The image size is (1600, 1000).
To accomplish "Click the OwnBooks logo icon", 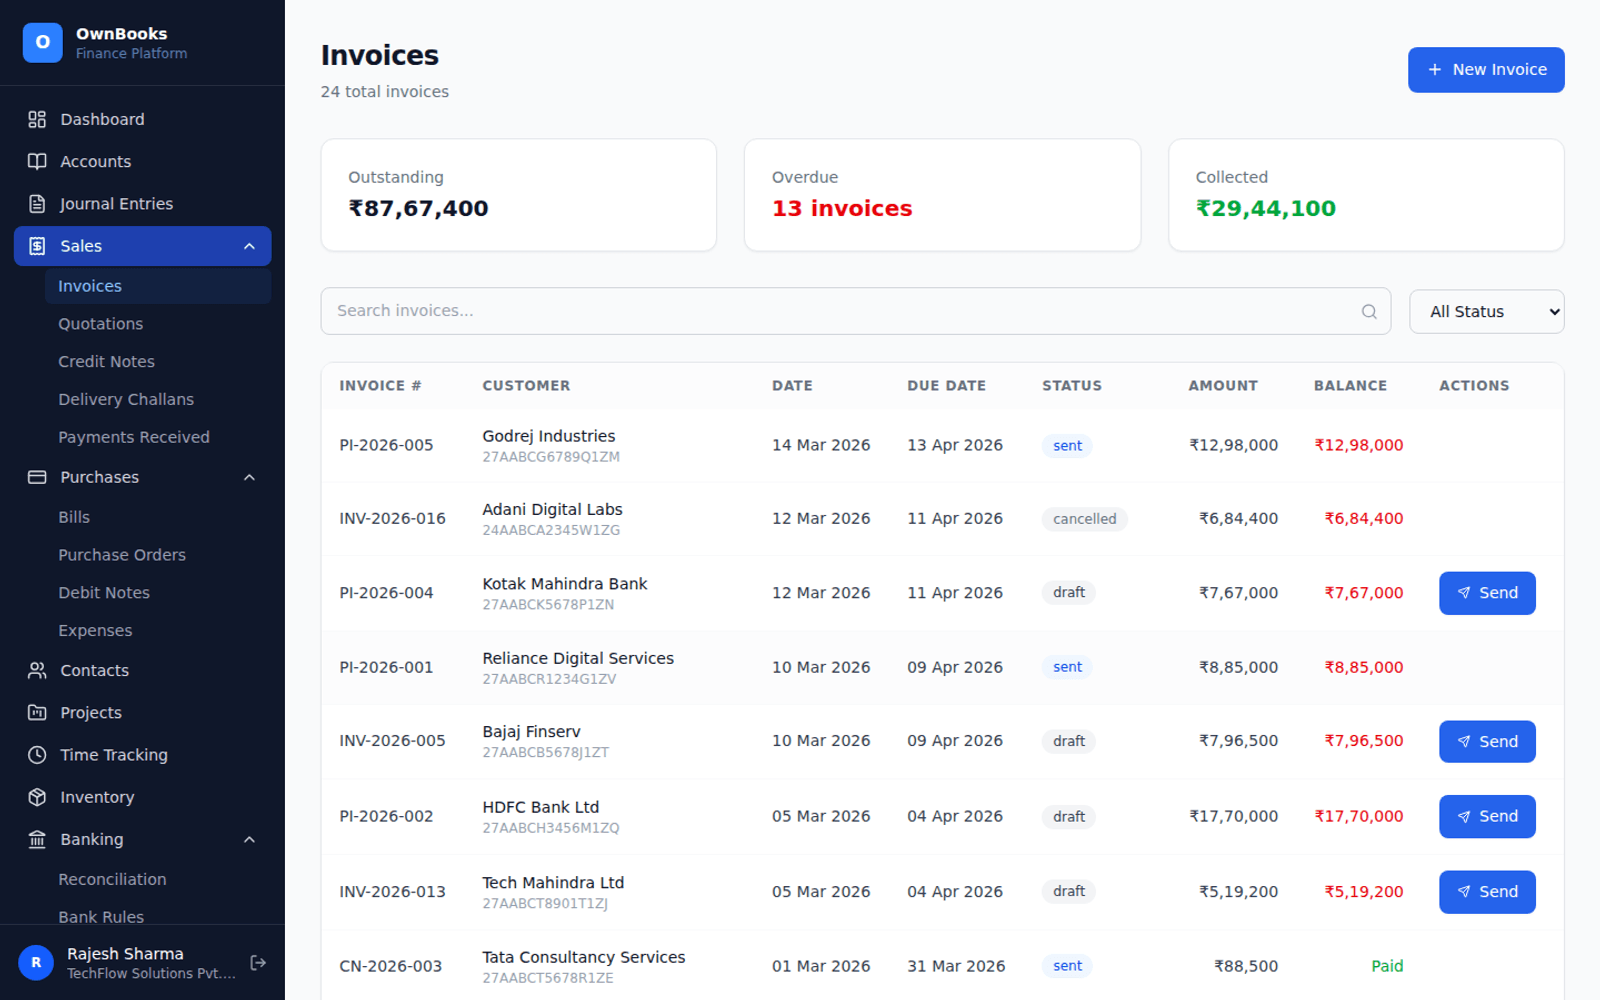I will point(42,43).
